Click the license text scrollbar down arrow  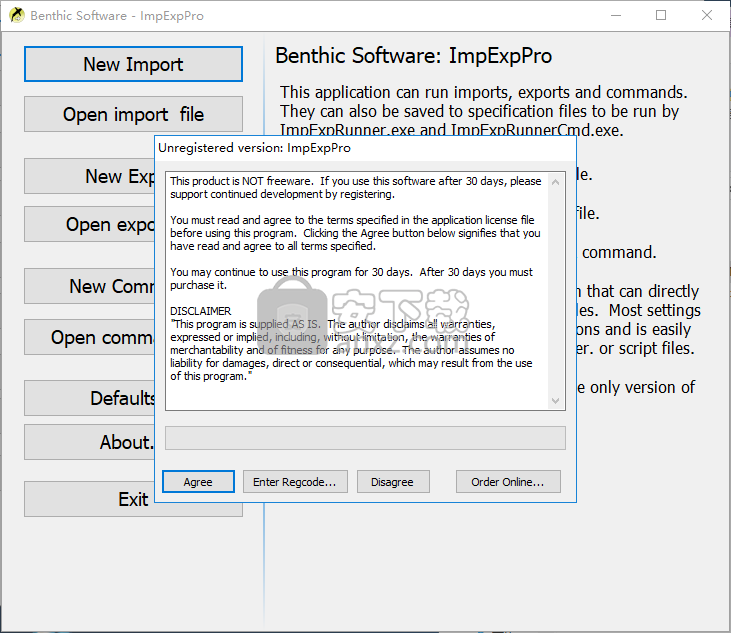555,400
